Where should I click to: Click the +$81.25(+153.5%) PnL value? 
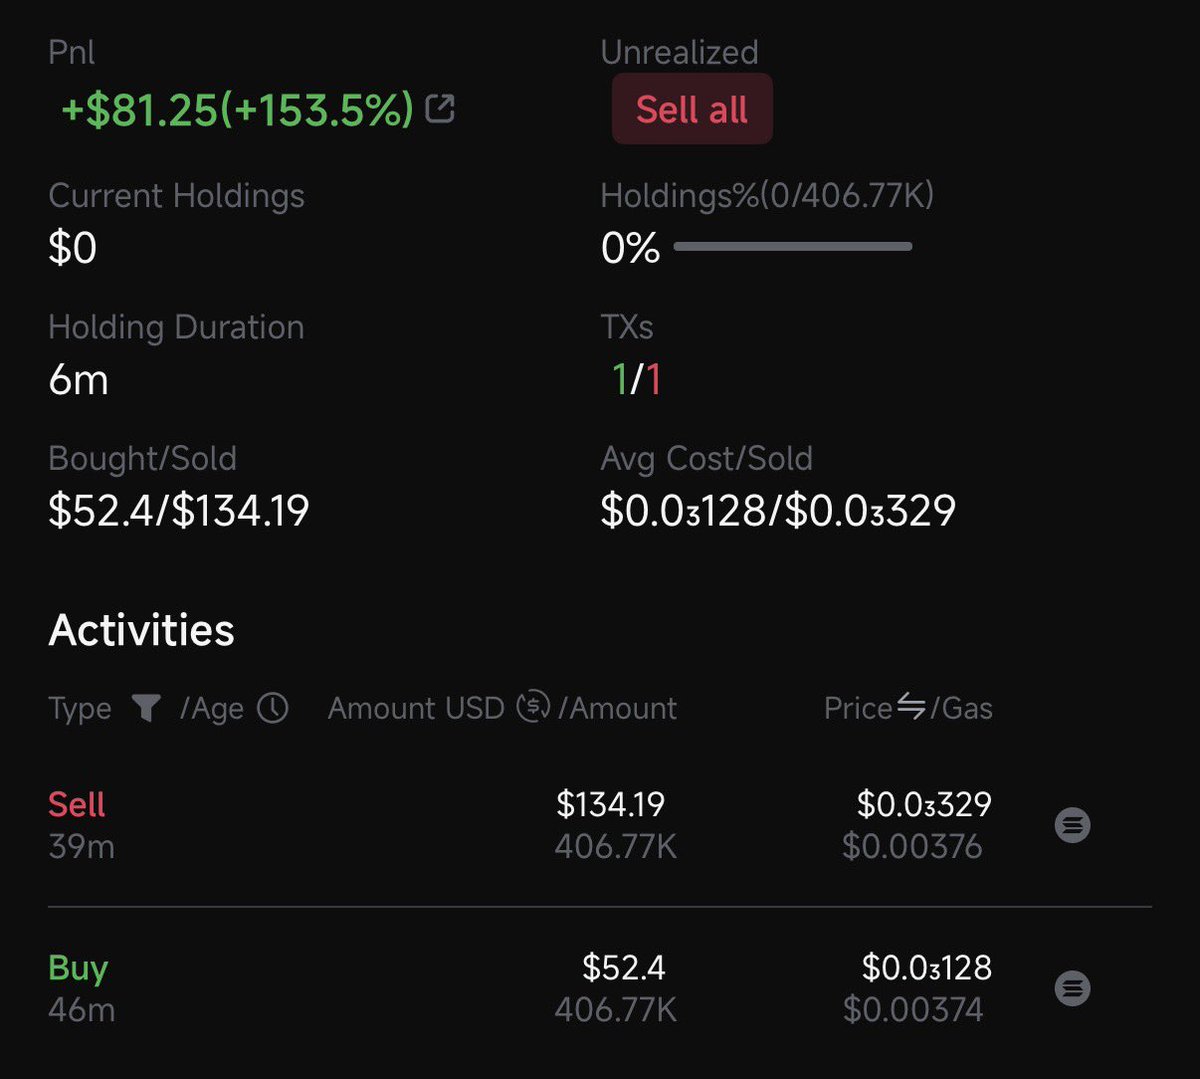coord(238,109)
